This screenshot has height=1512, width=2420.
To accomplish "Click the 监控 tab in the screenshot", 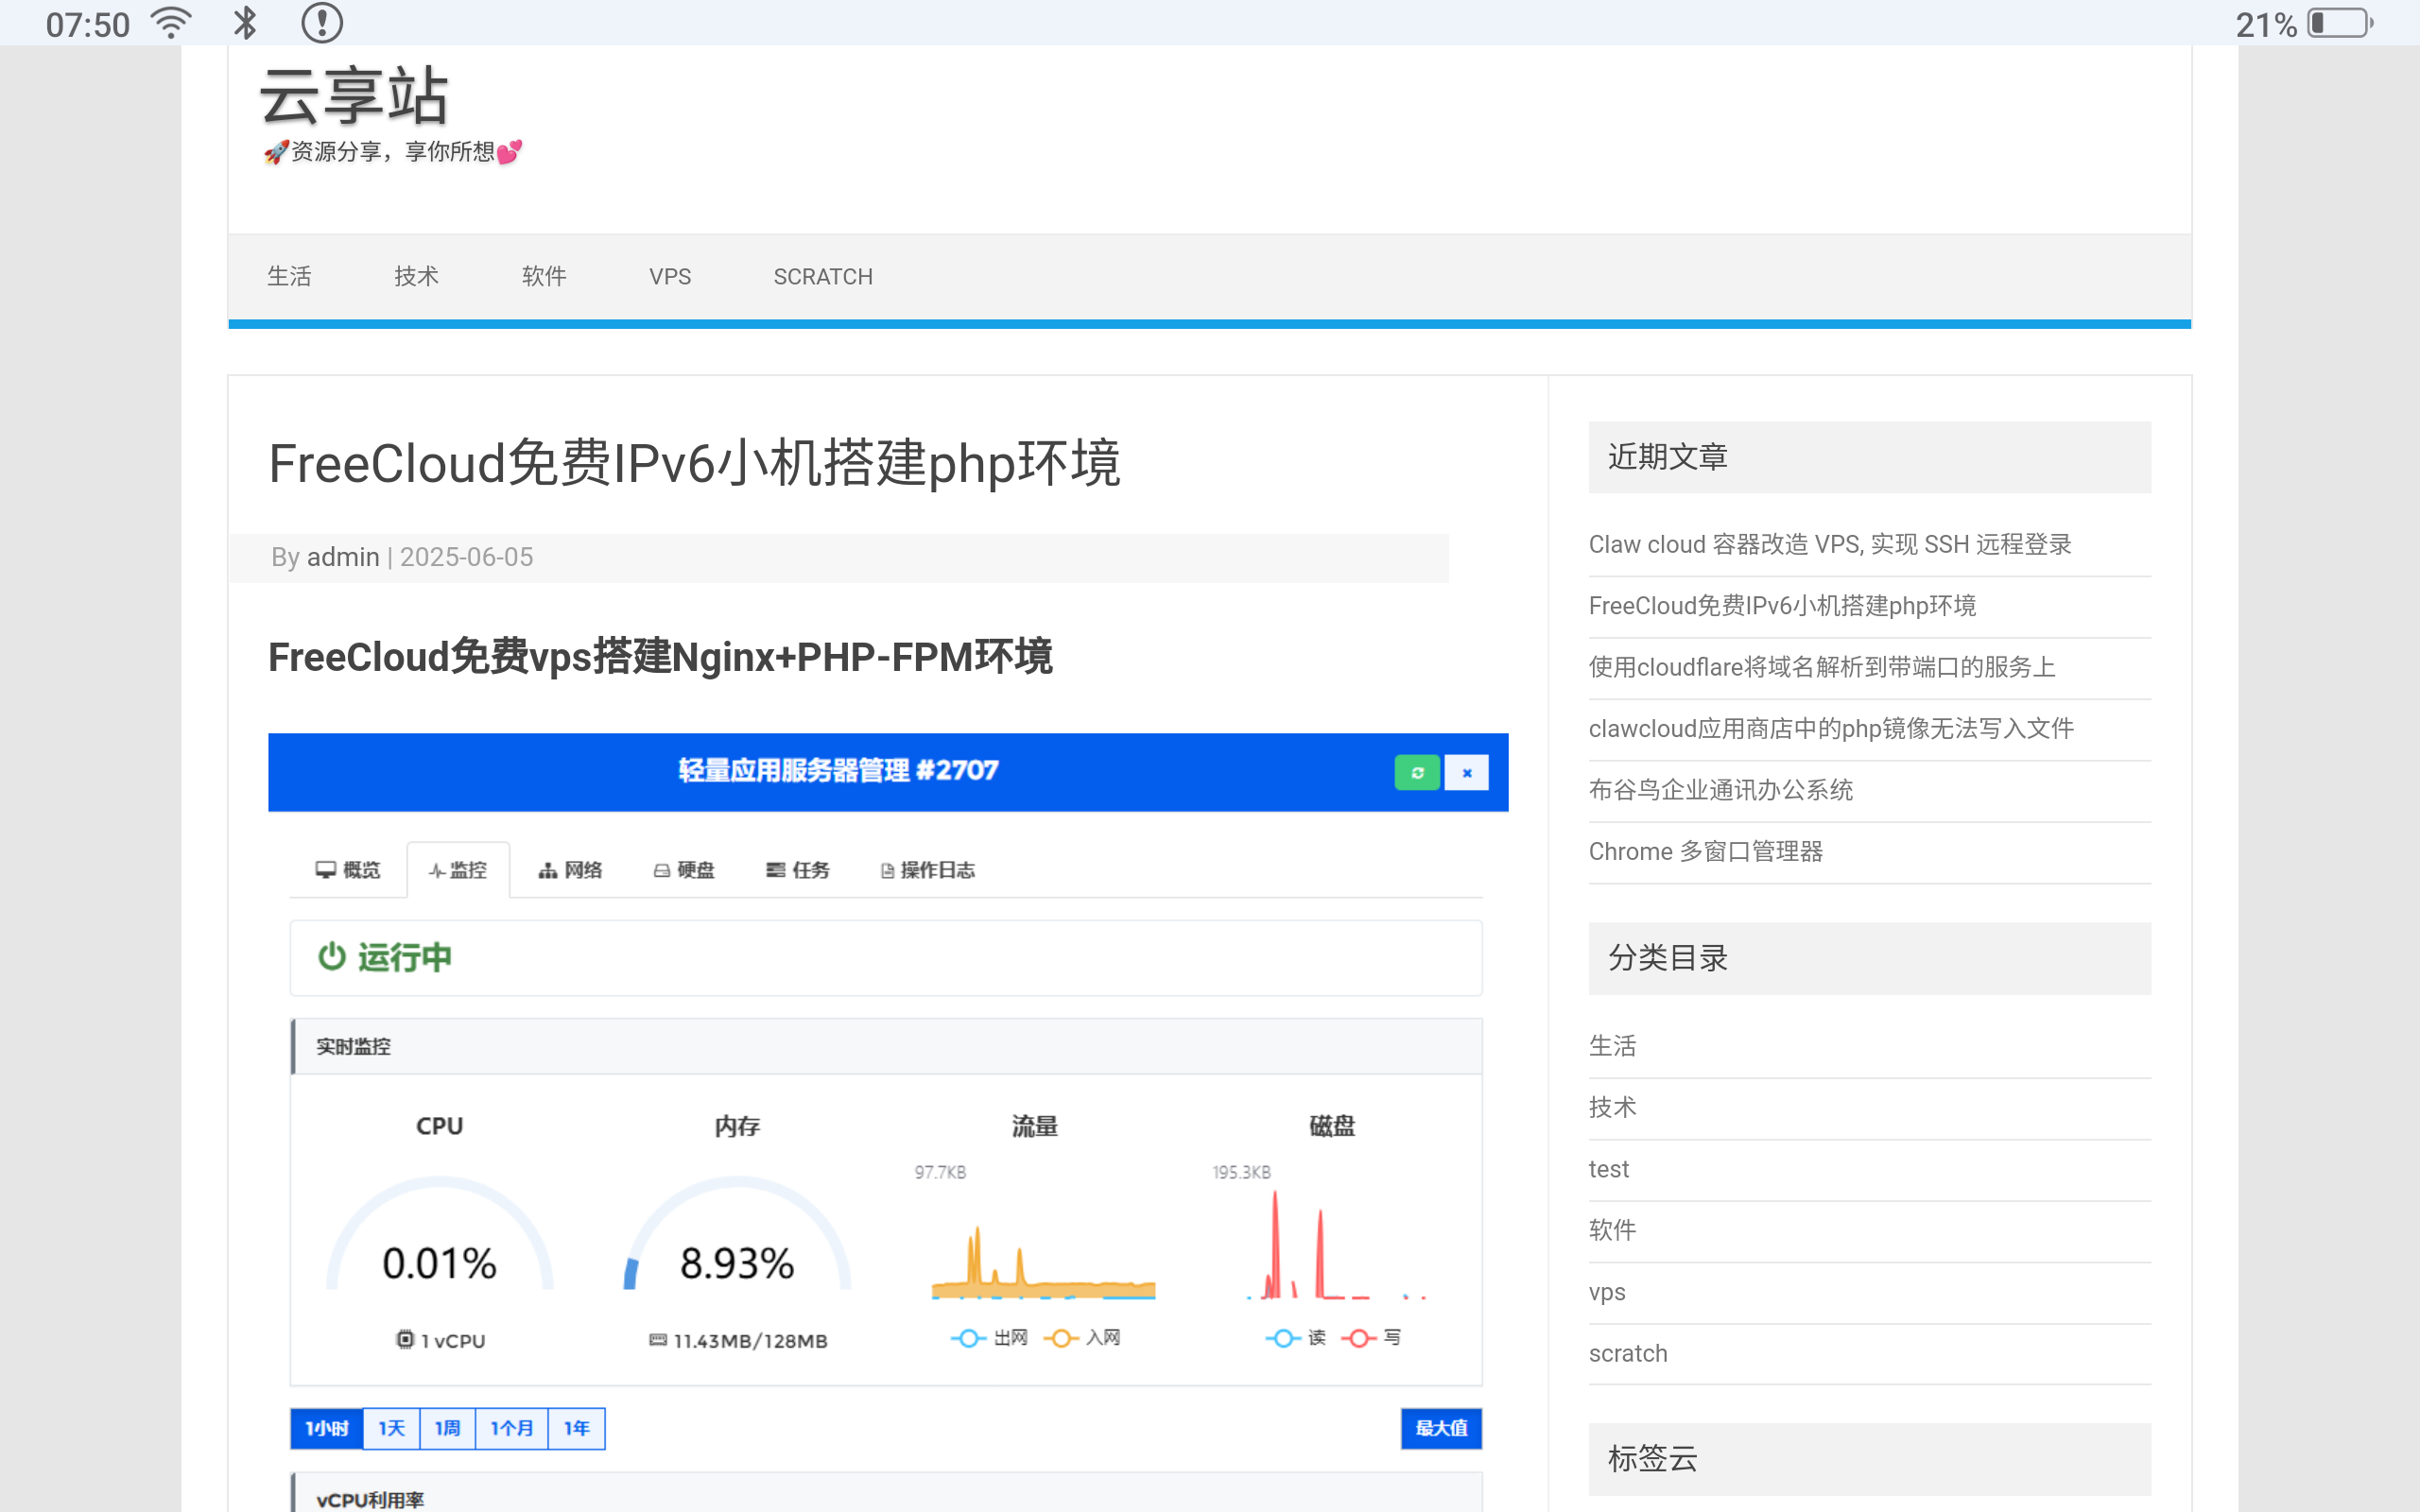I will click(458, 870).
